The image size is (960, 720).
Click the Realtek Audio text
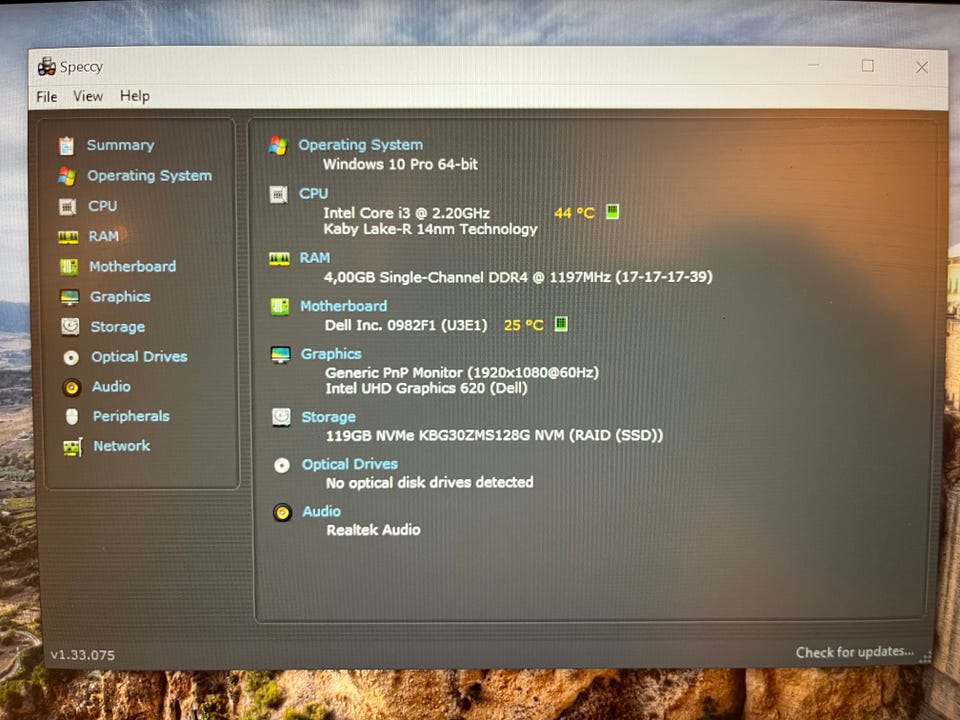click(x=373, y=530)
